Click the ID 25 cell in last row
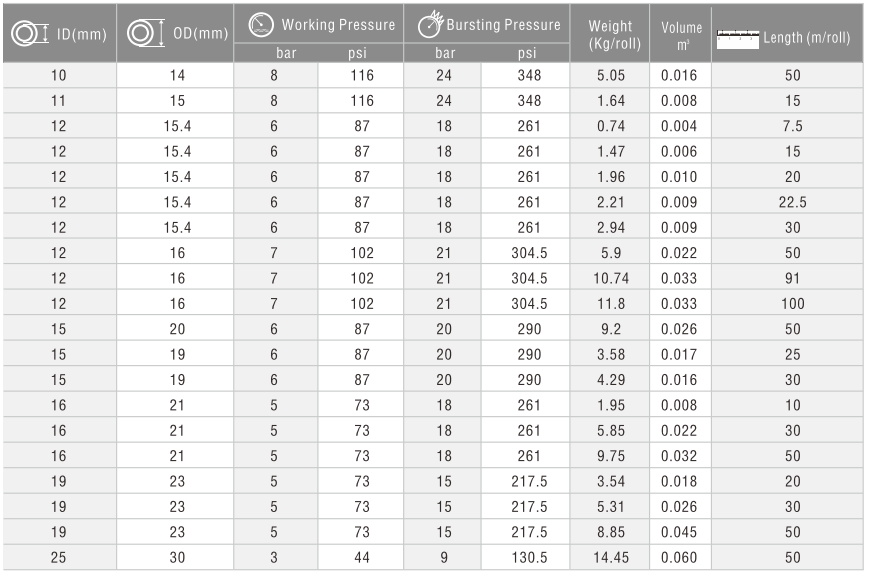 pyautogui.click(x=59, y=557)
